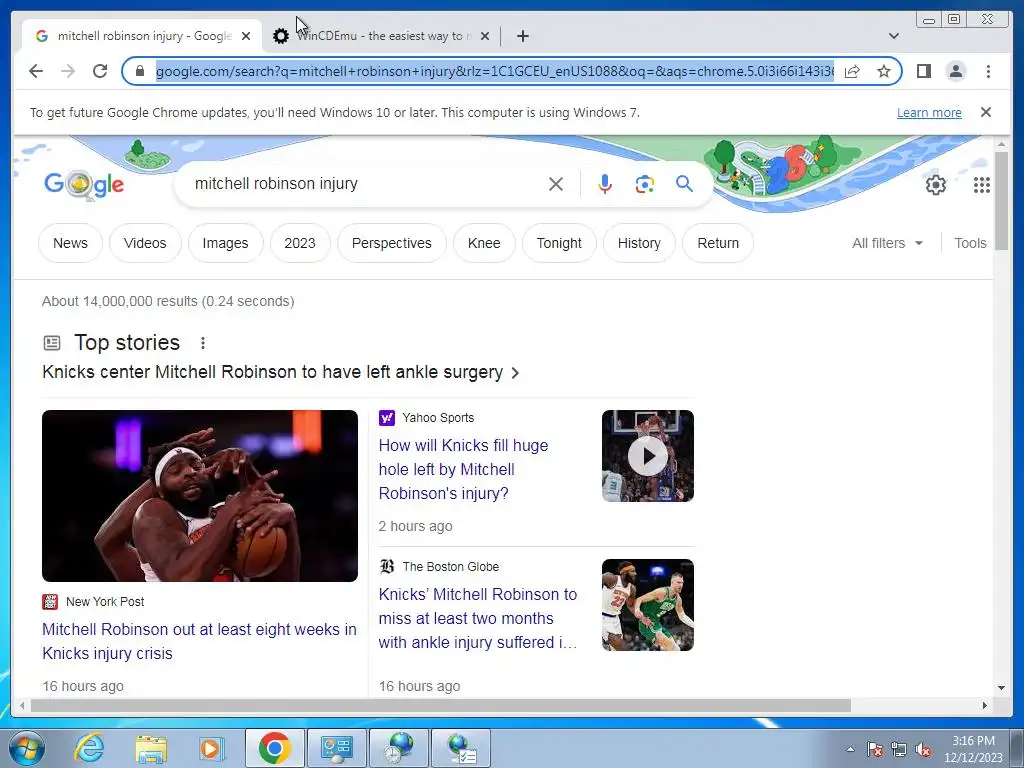The height and width of the screenshot is (768, 1024).
Task: Open Action Center flag tray icon
Action: [874, 750]
